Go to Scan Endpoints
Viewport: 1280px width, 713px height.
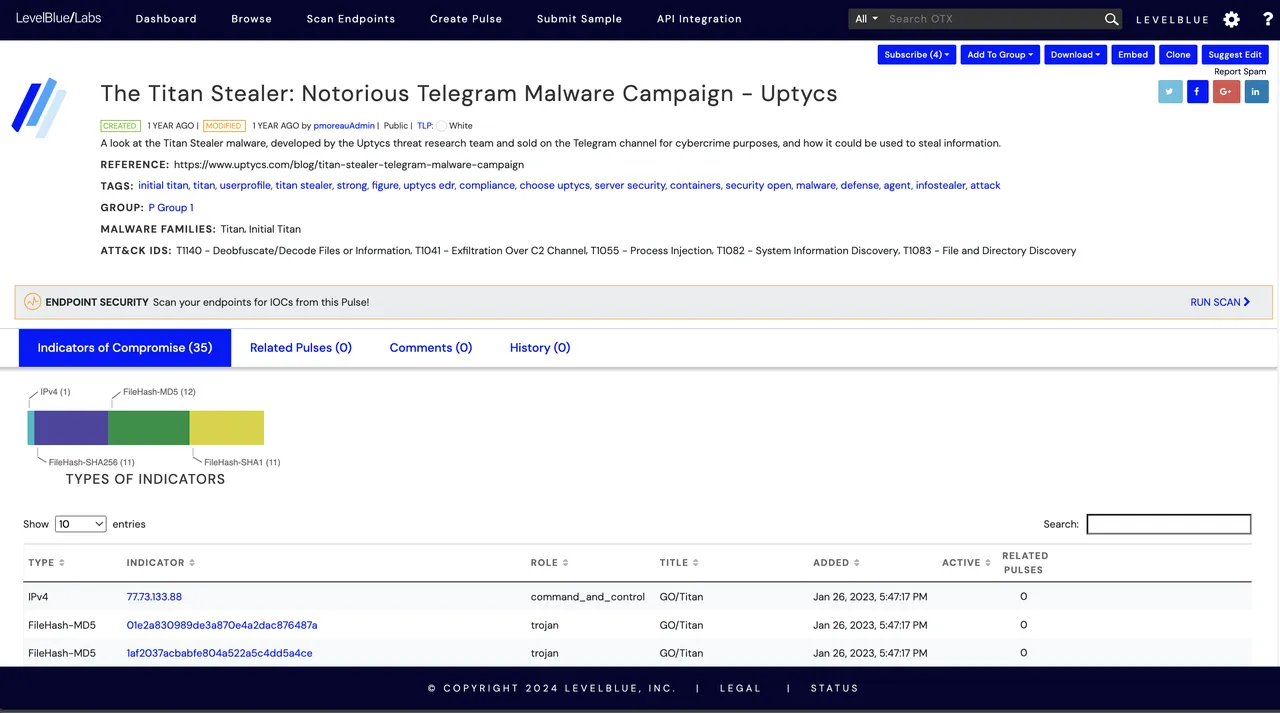tap(351, 19)
